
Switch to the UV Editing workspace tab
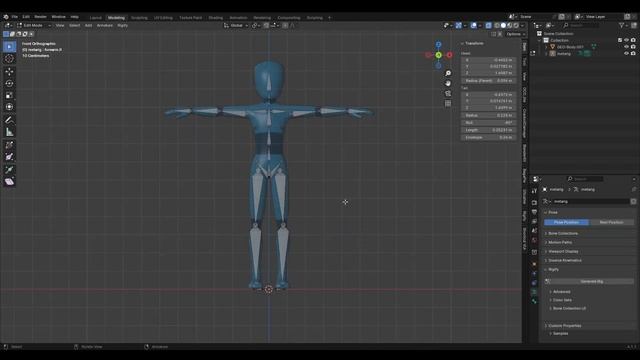tap(163, 18)
